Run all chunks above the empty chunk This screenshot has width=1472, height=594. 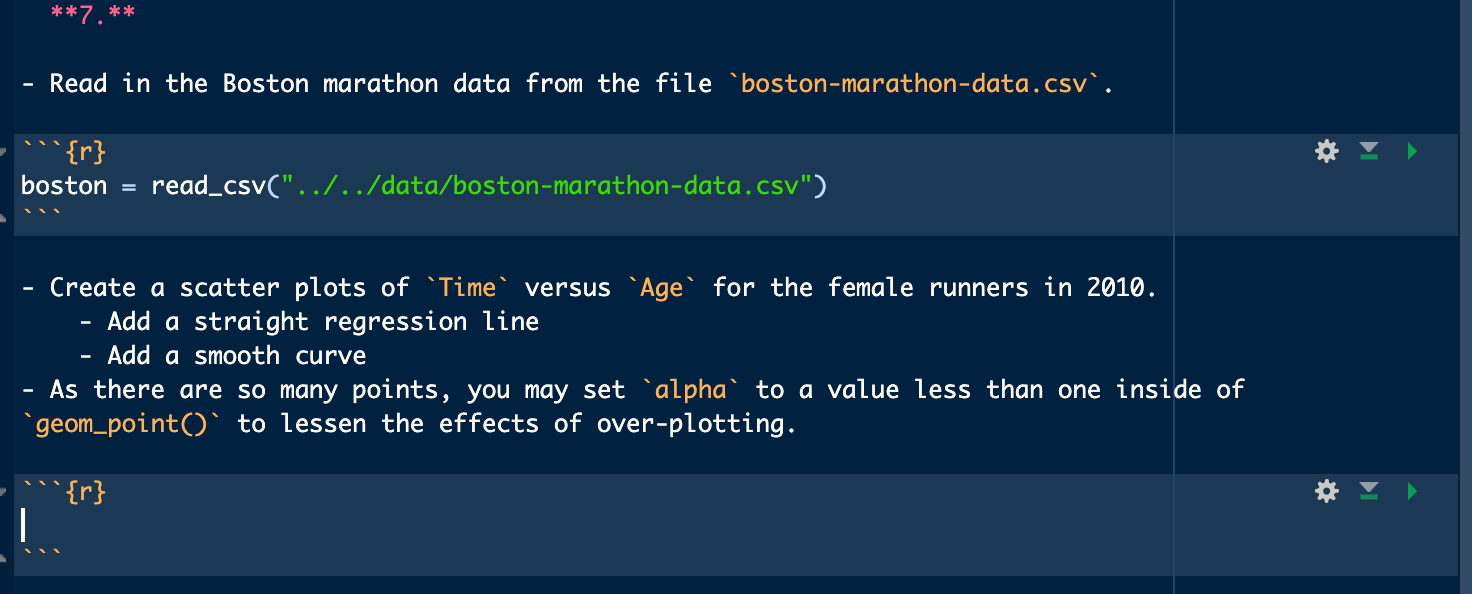[1369, 491]
